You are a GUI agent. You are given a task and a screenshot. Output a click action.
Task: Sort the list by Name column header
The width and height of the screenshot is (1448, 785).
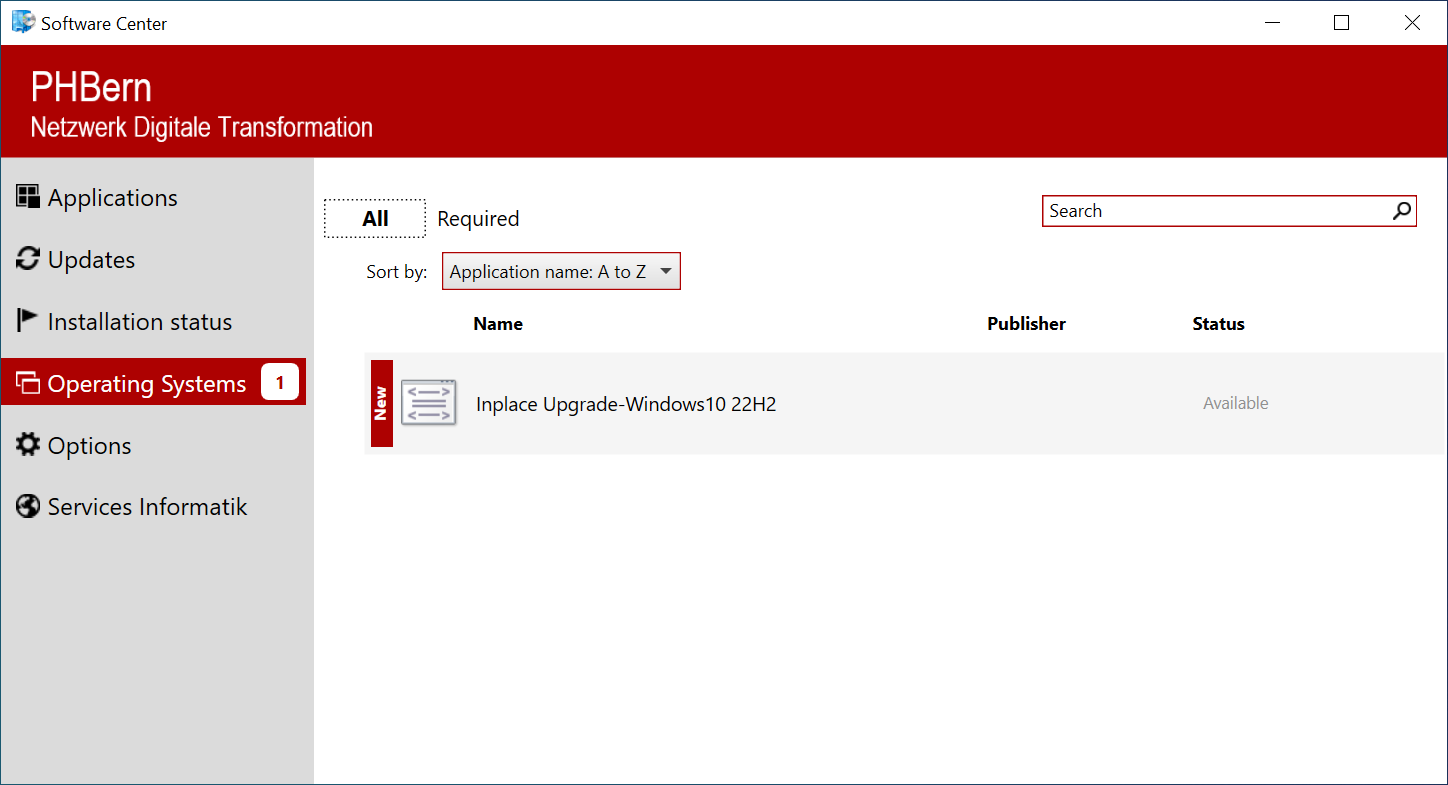coord(498,324)
